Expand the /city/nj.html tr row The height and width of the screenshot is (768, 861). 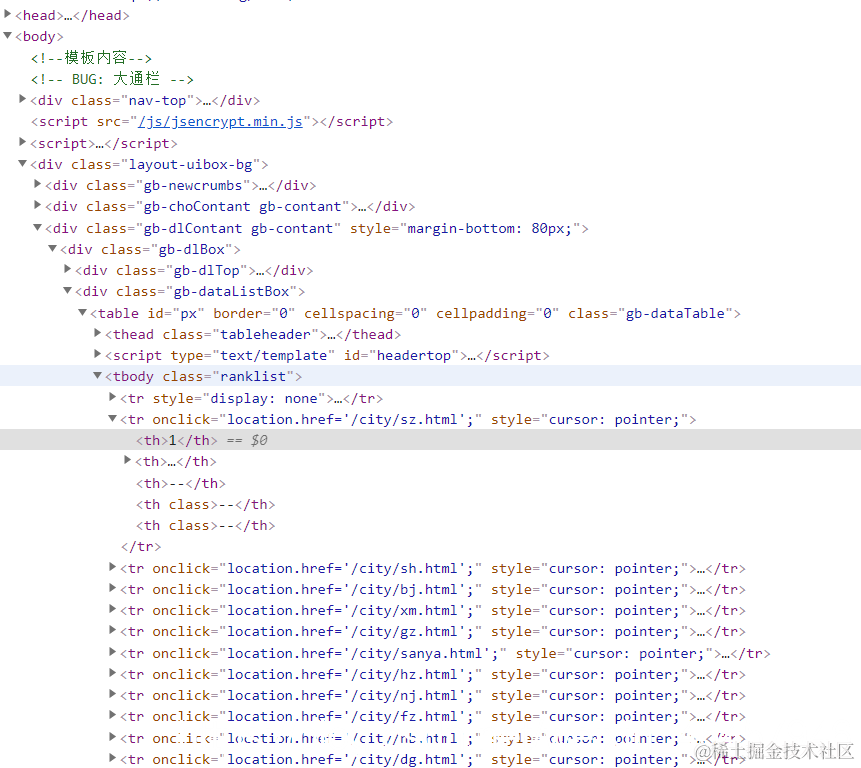113,694
